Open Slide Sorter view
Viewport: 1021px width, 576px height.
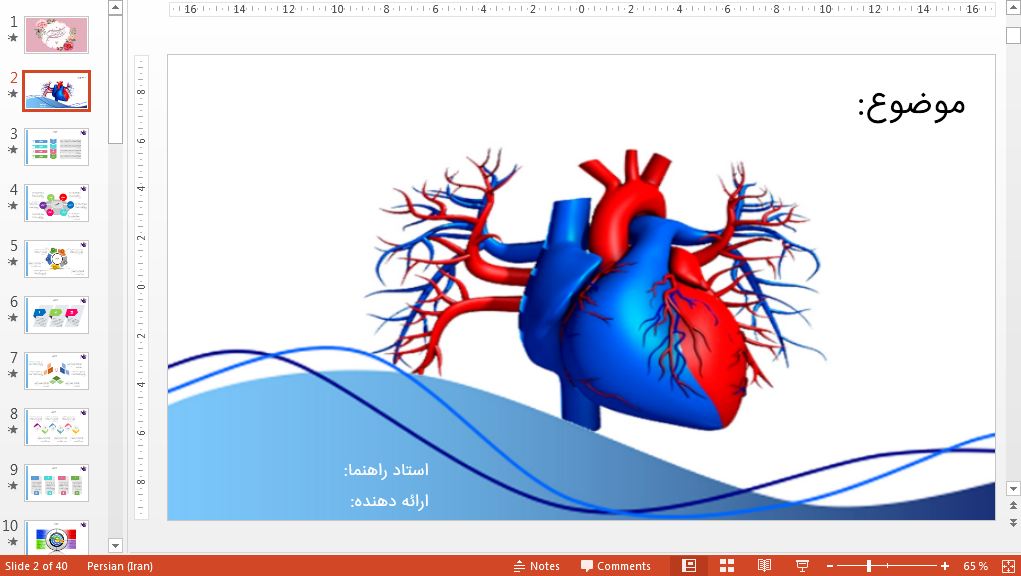pyautogui.click(x=727, y=566)
